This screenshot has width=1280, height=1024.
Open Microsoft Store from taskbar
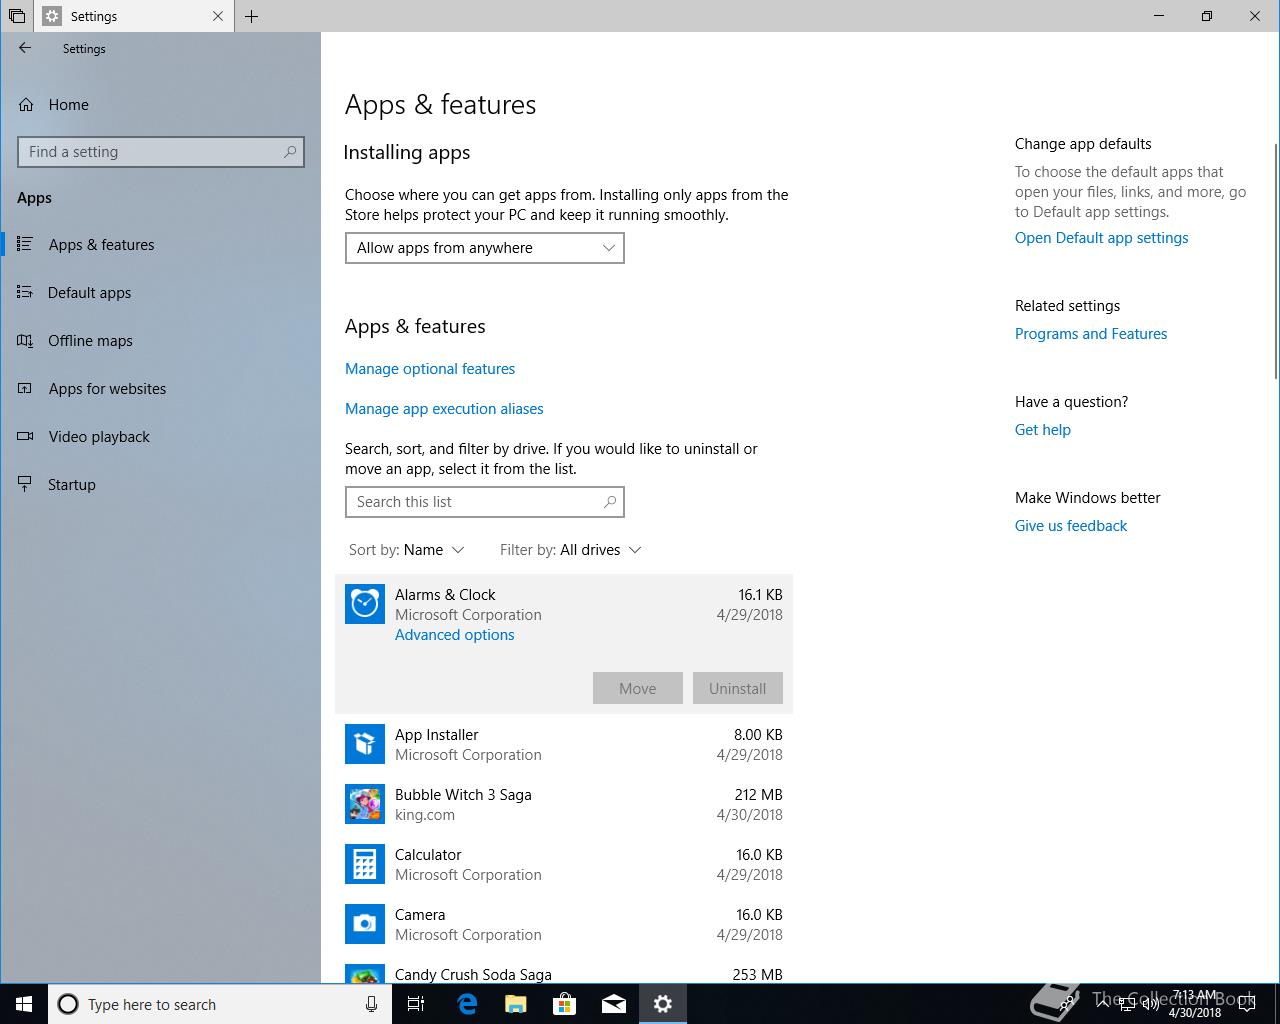click(x=565, y=1004)
